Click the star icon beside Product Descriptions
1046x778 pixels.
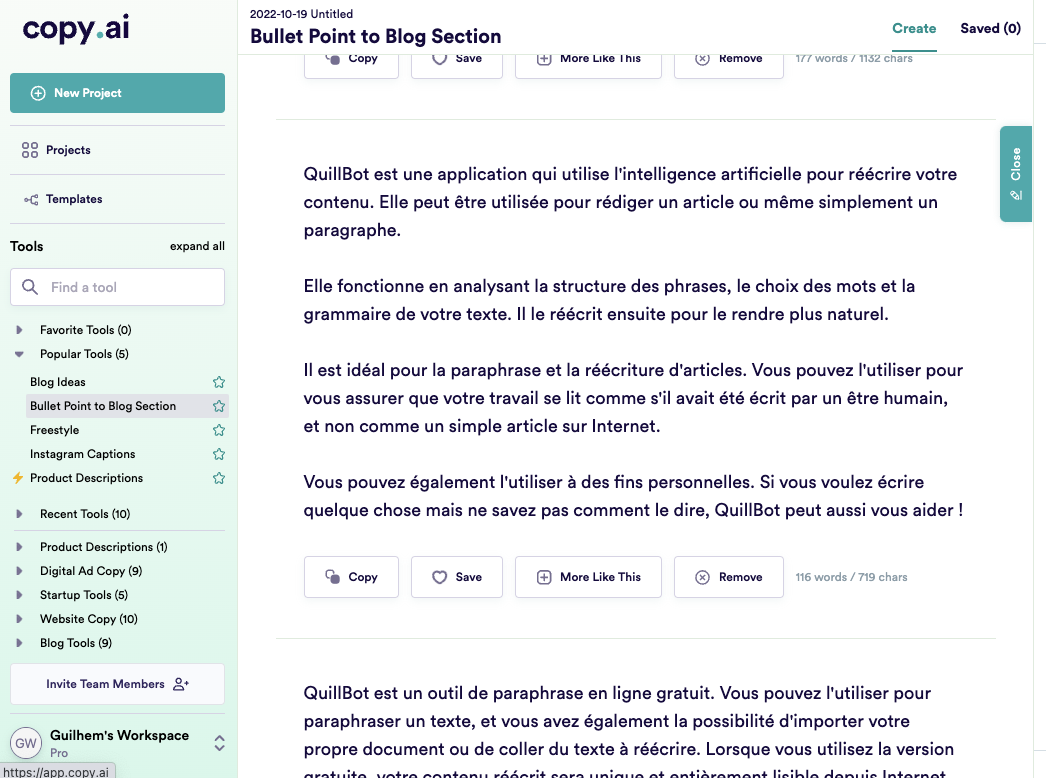(x=219, y=478)
